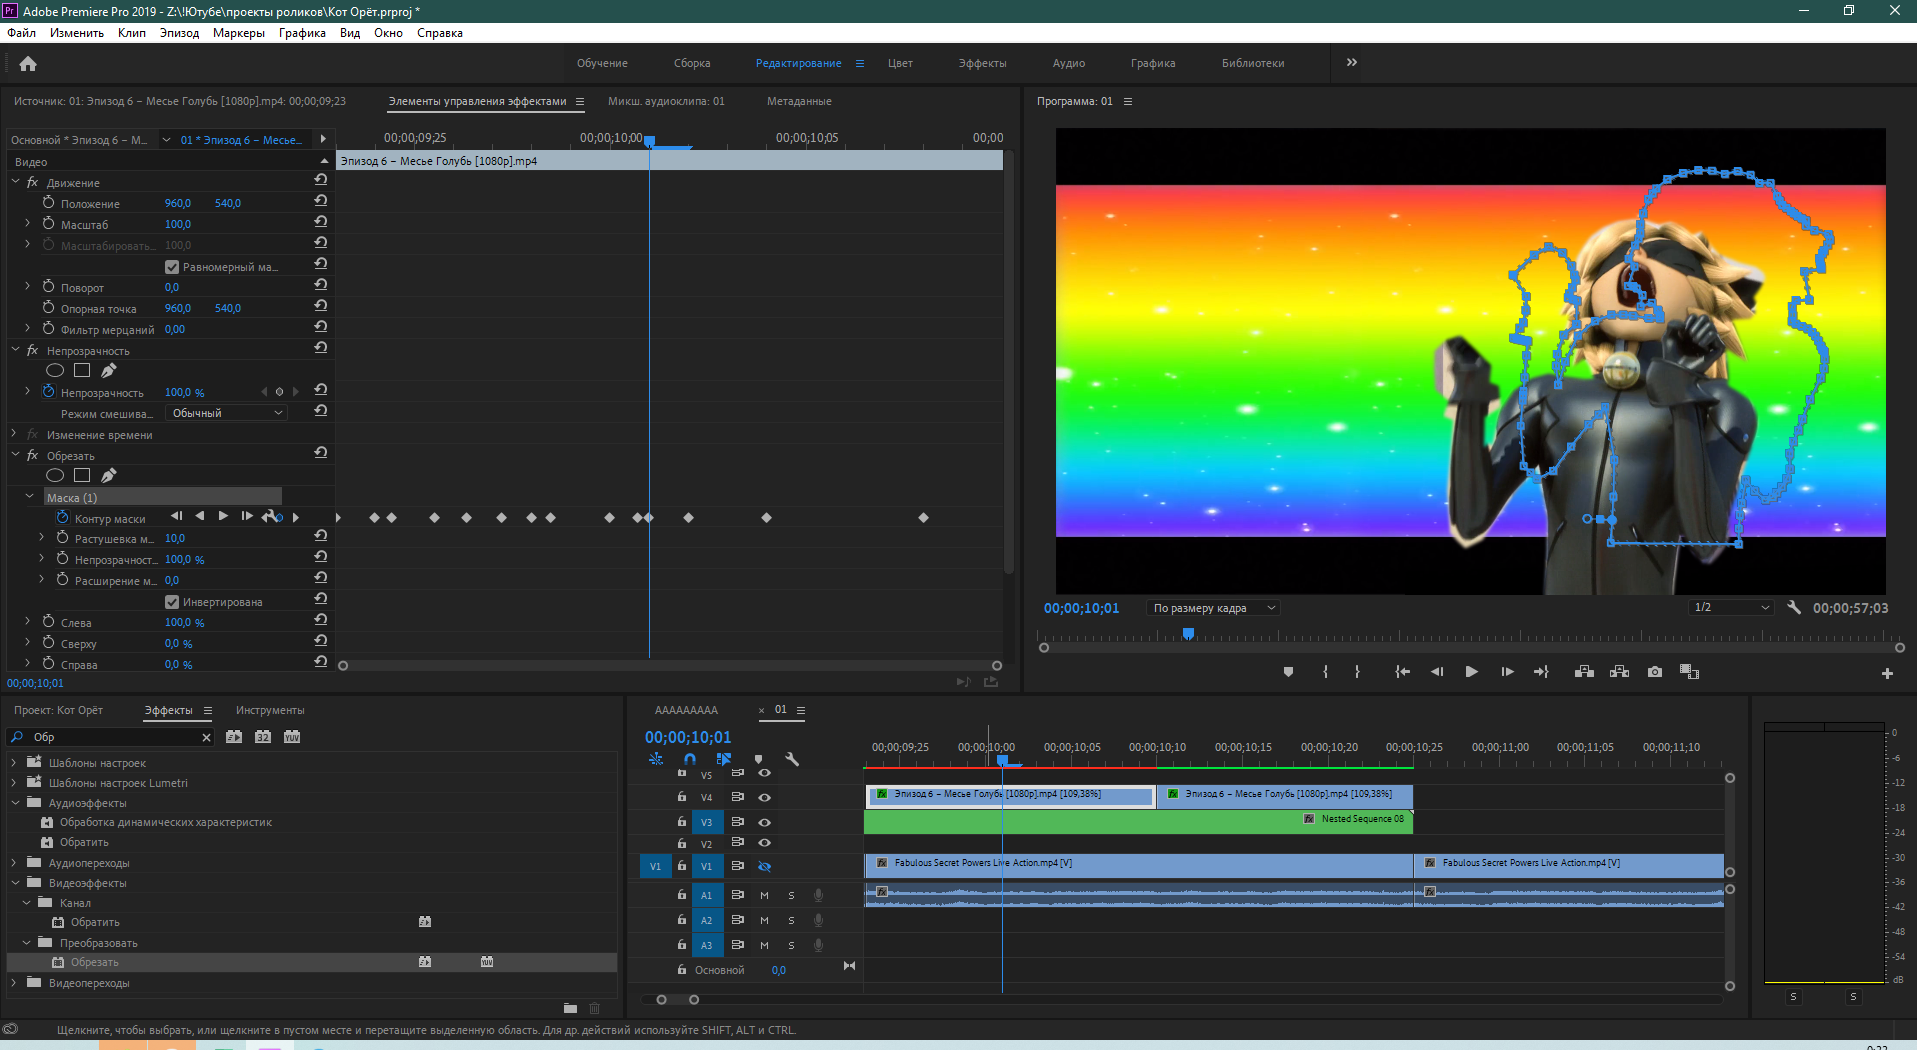Screen dimensions: 1917x1050
Task: Add marker in timeline header
Action: [758, 759]
